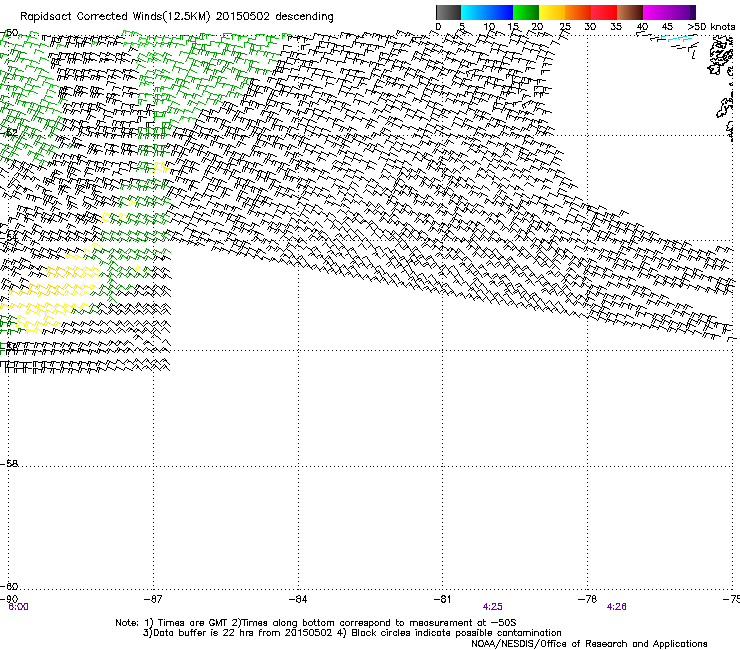
Task: Click the '-90' longitude axis label
Action: [x=9, y=599]
